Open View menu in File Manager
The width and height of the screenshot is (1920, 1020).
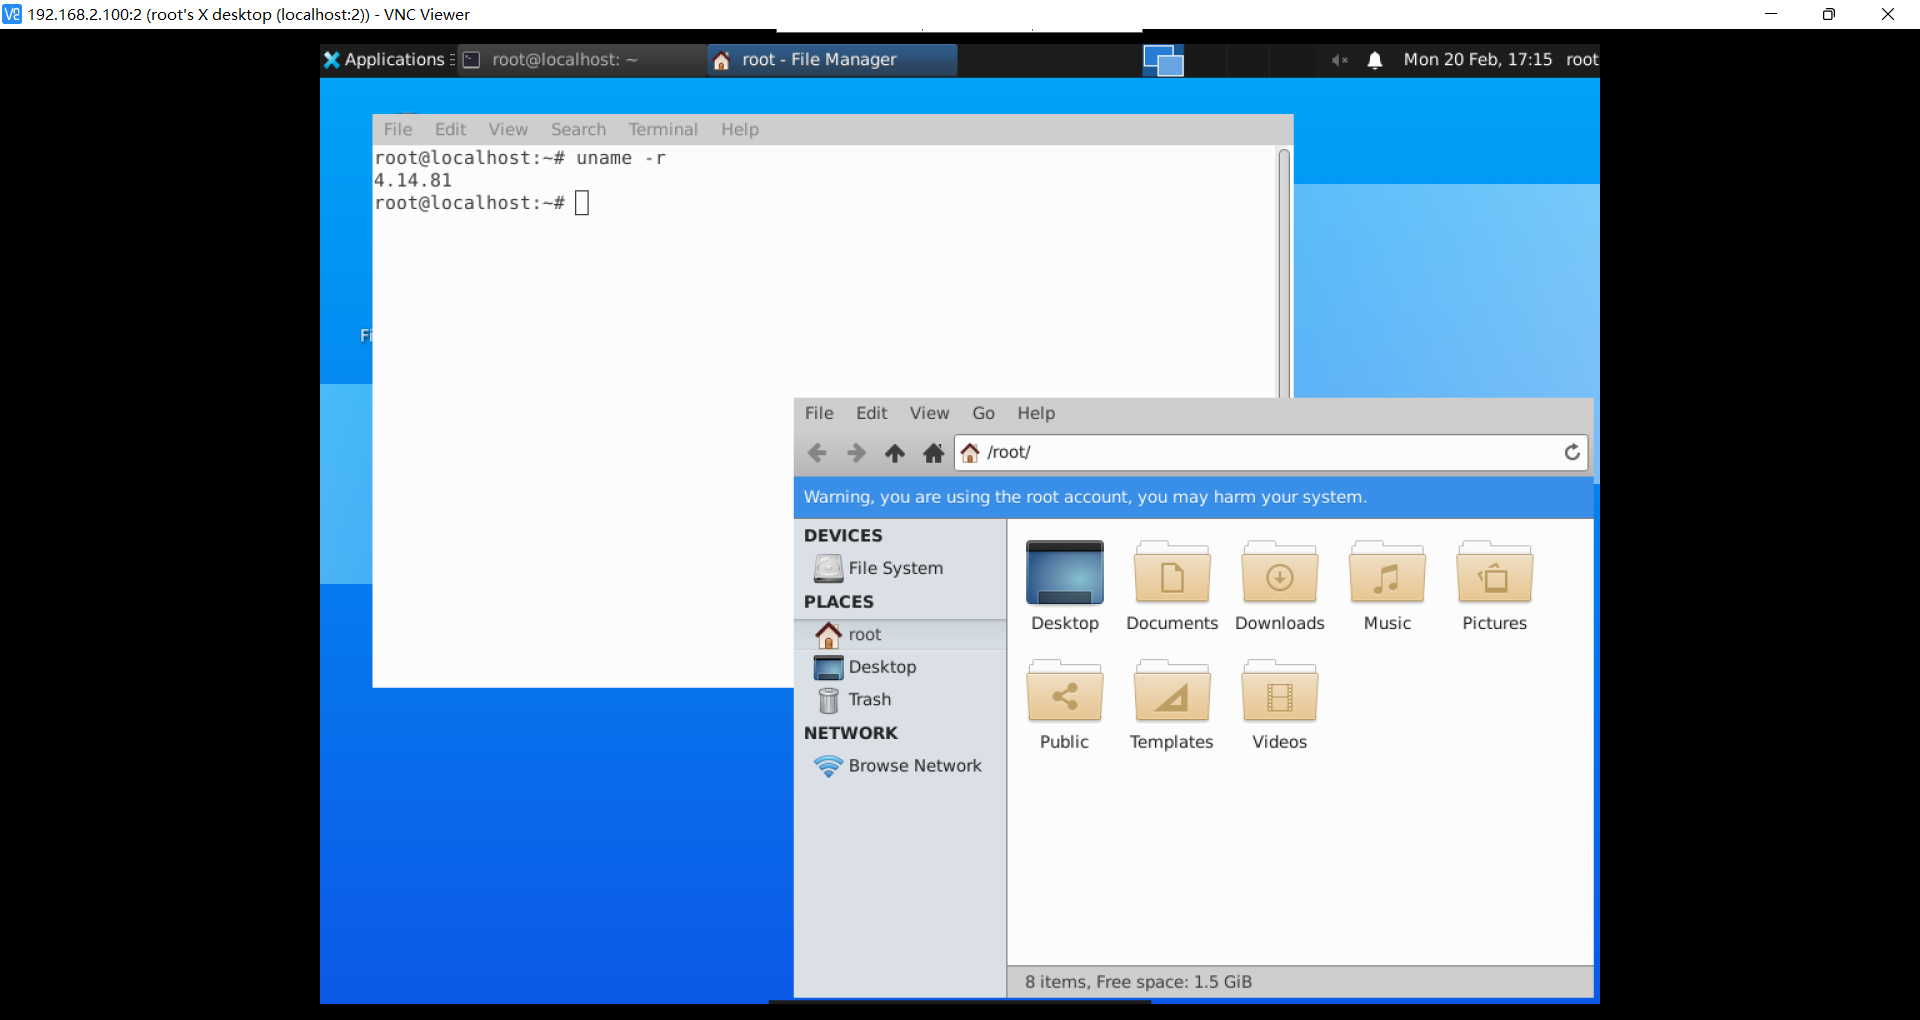coord(929,413)
